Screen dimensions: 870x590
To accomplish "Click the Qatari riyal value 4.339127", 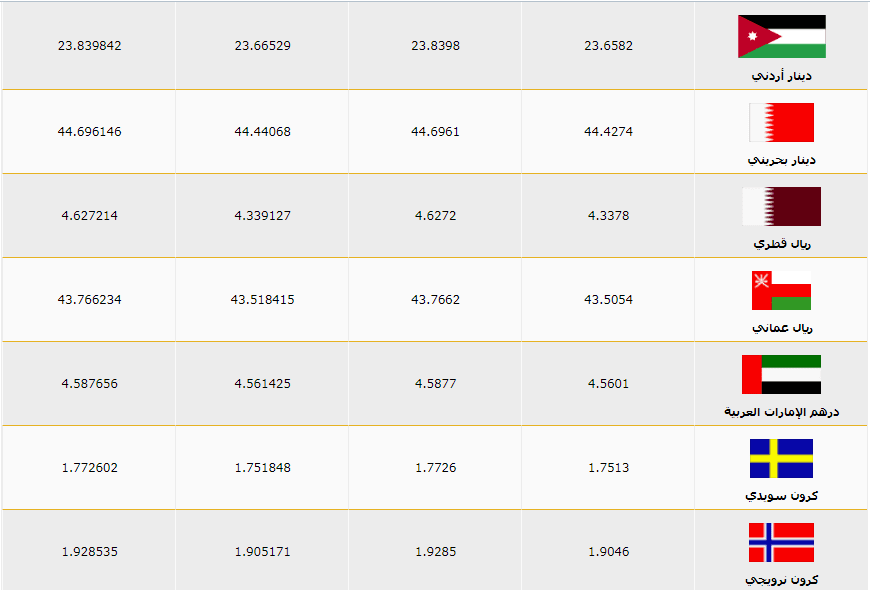I will coord(262,215).
